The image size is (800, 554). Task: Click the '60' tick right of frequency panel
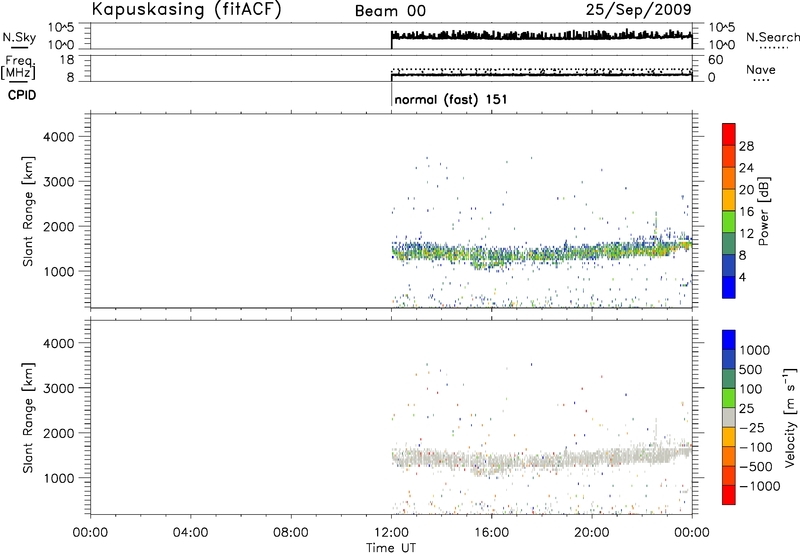715,60
